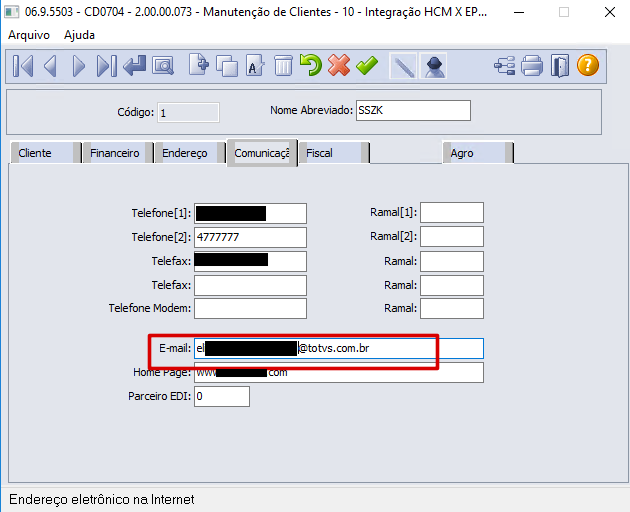Click the first Telefax field

tap(250, 262)
